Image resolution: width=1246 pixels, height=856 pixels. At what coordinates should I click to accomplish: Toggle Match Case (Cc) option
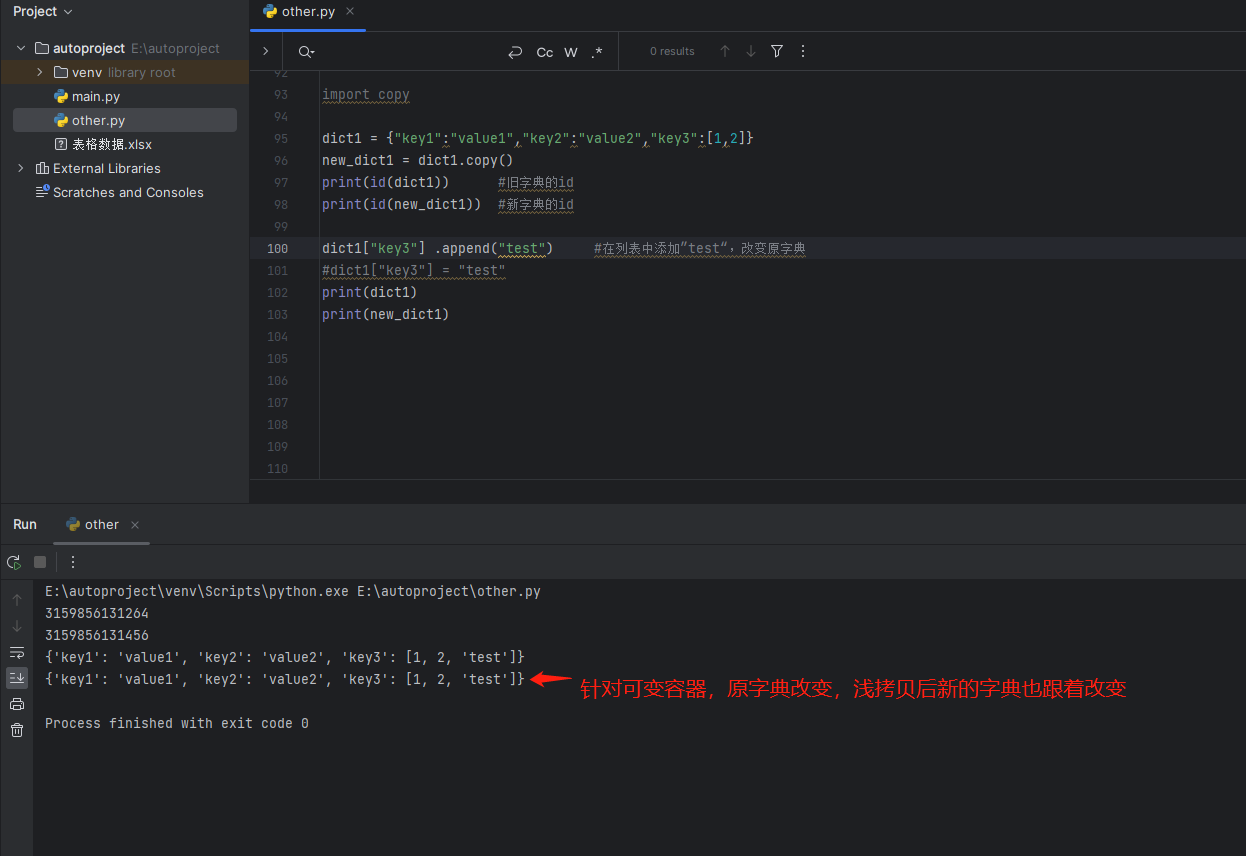point(545,52)
